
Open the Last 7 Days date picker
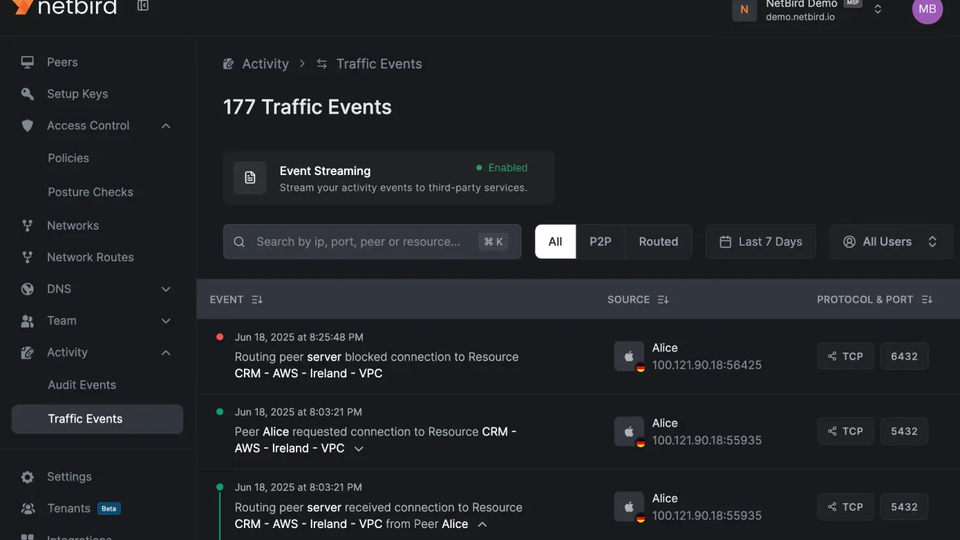pos(761,242)
